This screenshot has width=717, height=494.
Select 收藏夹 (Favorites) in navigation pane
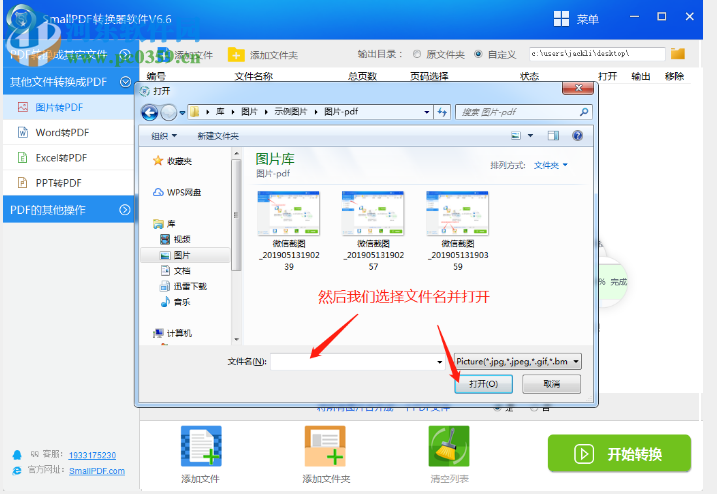tap(173, 161)
